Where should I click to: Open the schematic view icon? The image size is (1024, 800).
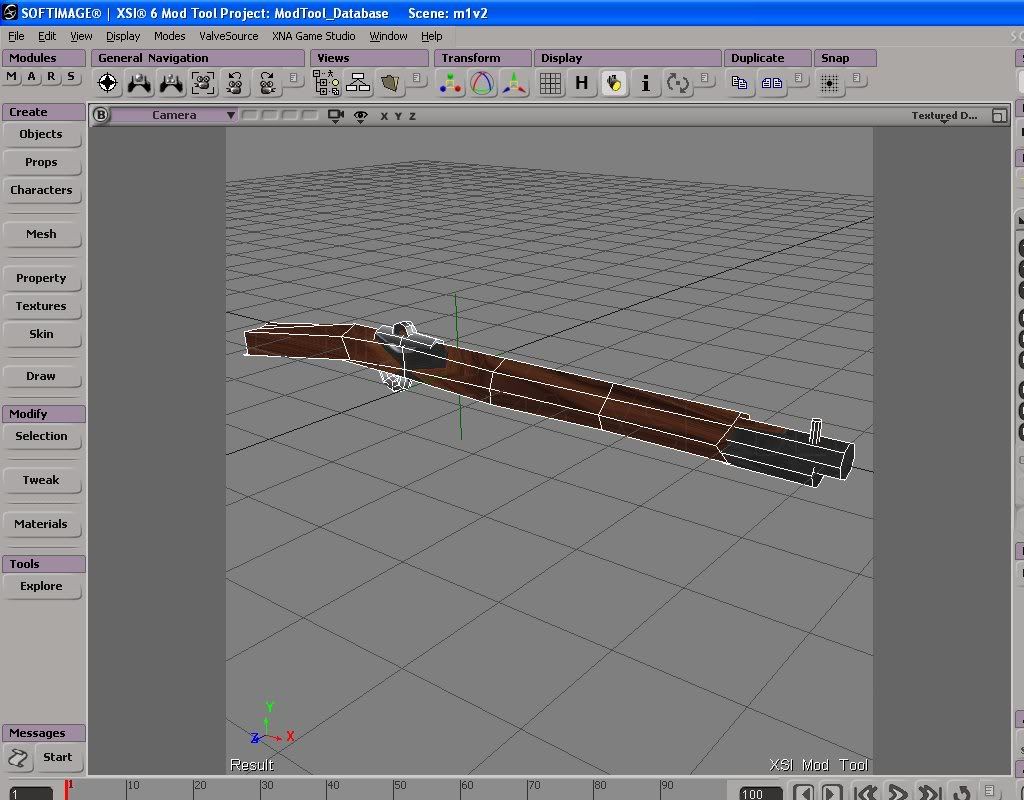pos(358,83)
